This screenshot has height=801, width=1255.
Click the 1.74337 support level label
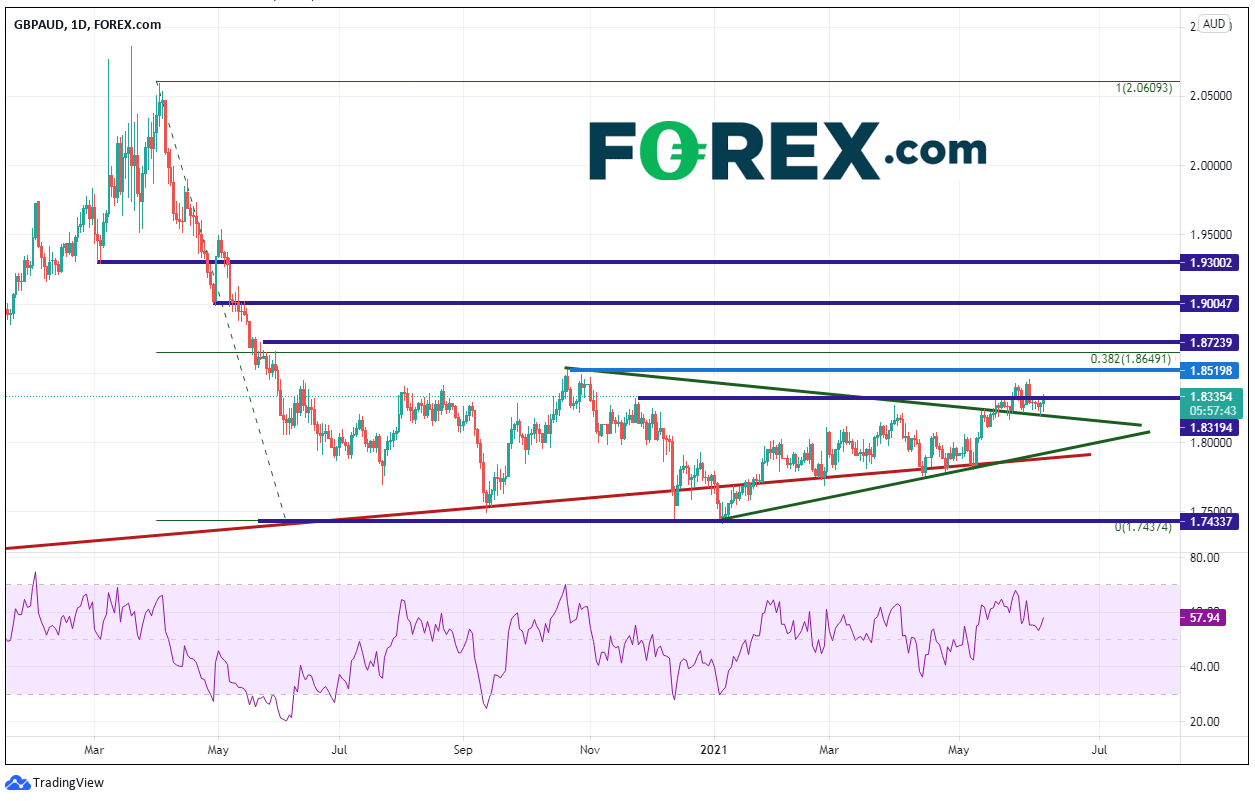click(x=1212, y=521)
